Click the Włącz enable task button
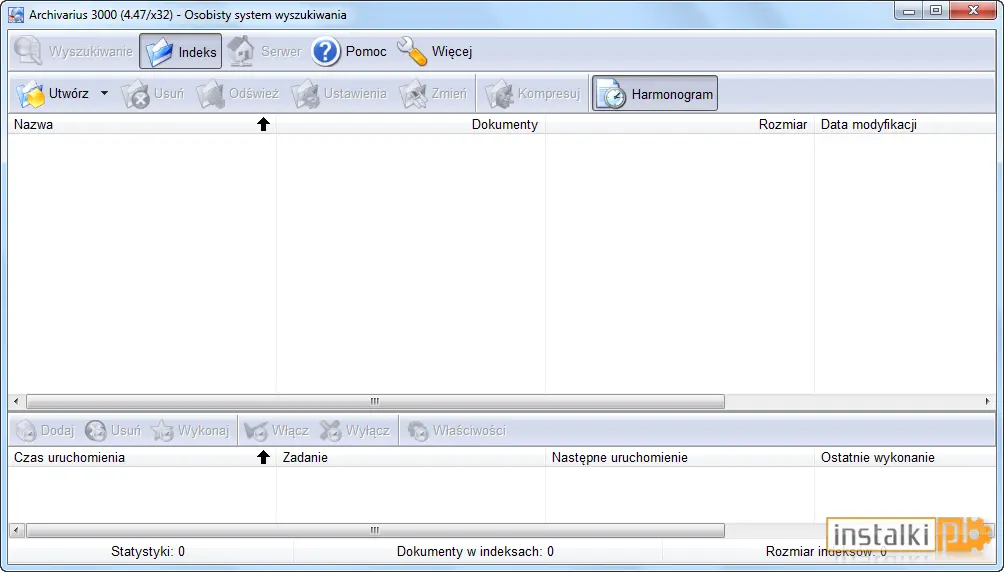1004x572 pixels. [x=277, y=430]
